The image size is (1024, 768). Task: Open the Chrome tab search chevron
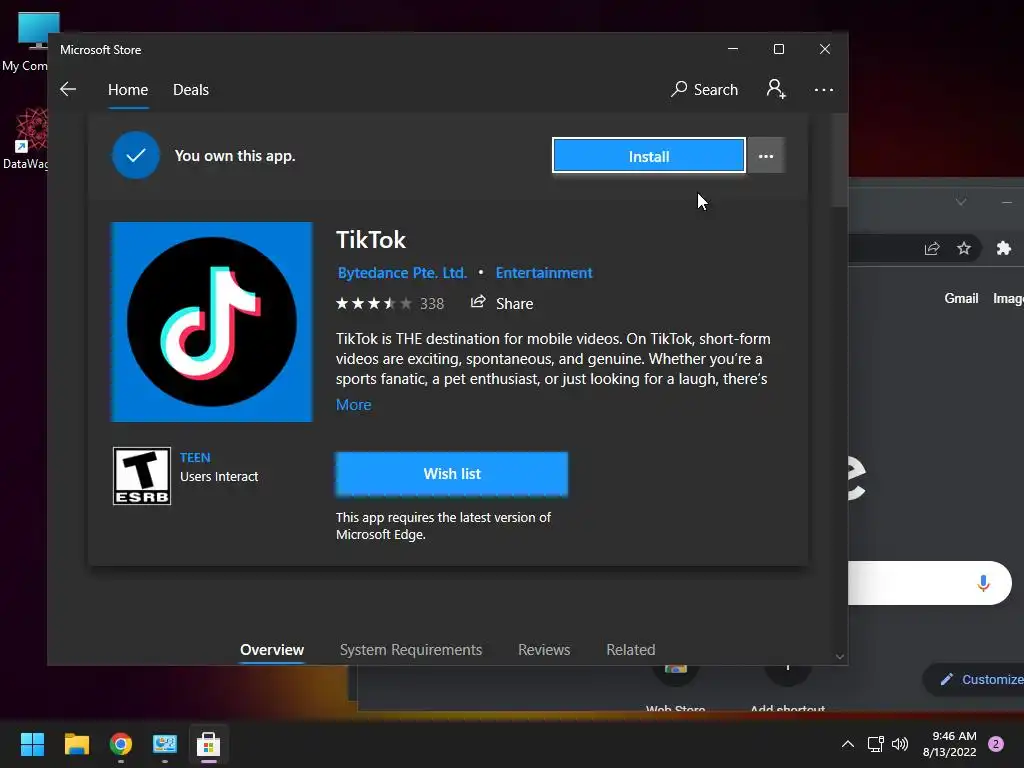click(x=961, y=202)
